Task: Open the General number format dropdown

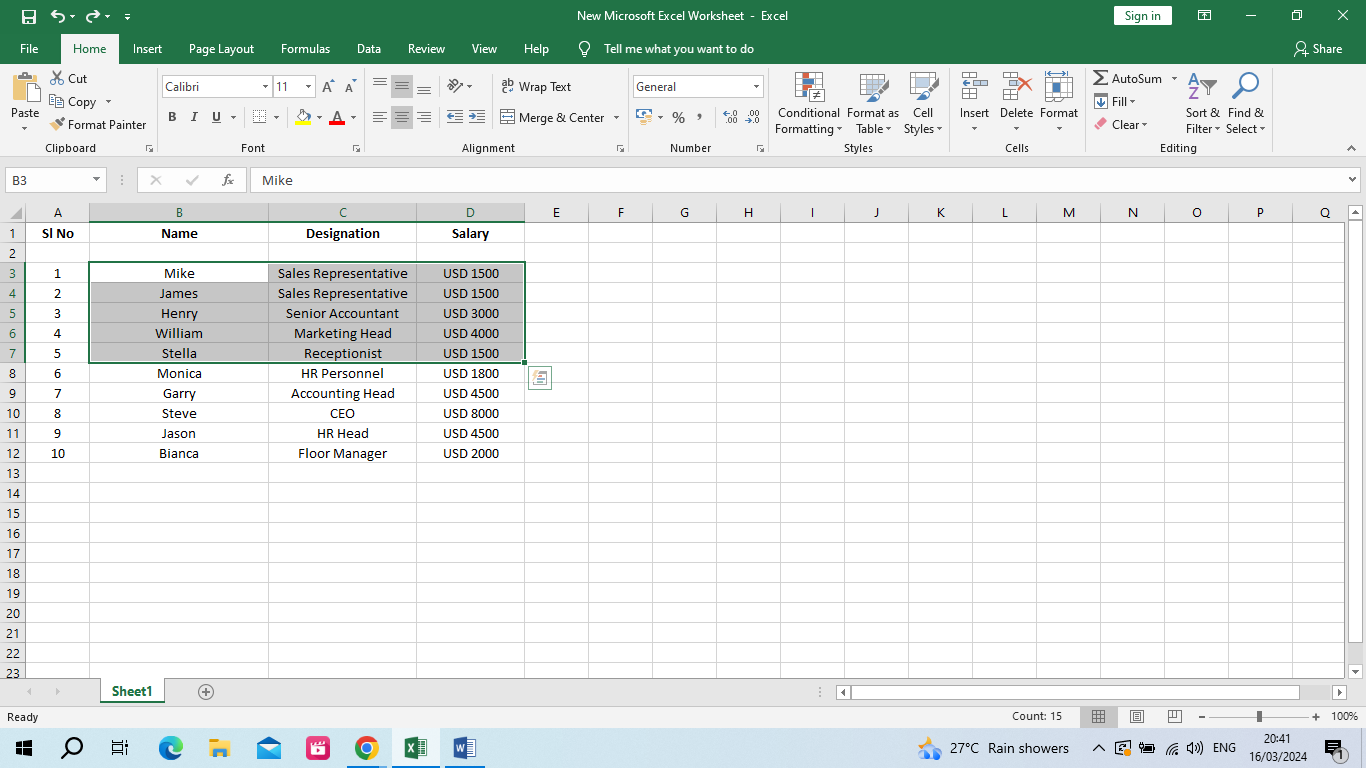Action: coord(756,87)
